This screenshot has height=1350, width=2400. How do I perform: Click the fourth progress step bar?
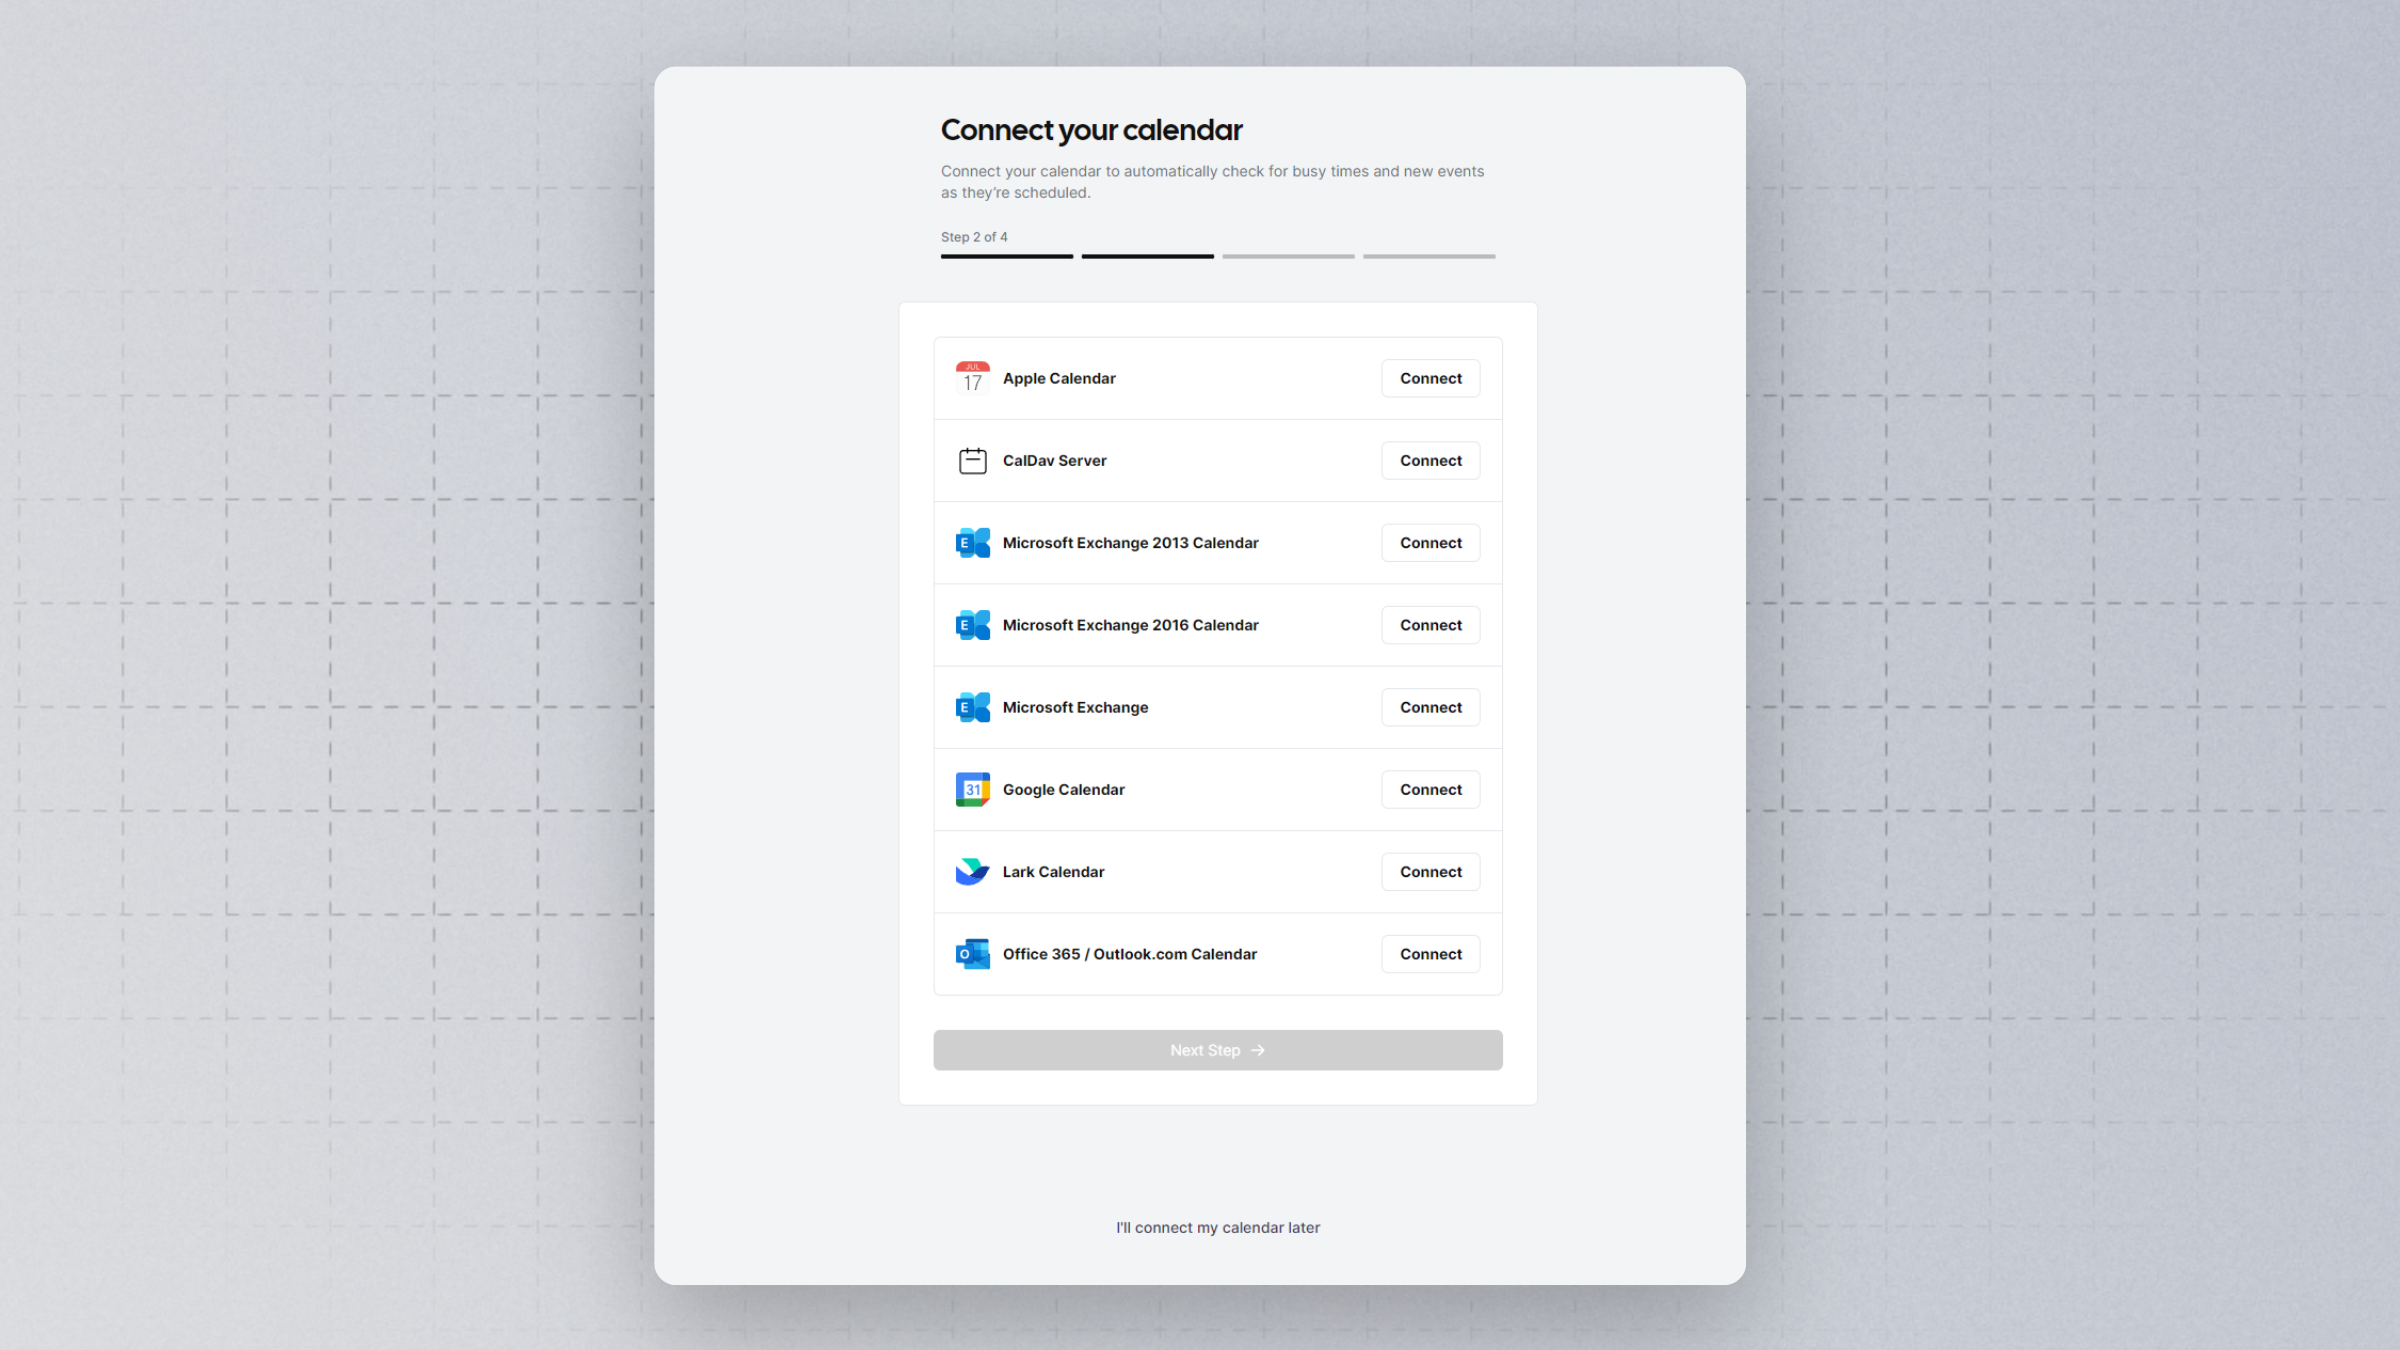click(1429, 256)
